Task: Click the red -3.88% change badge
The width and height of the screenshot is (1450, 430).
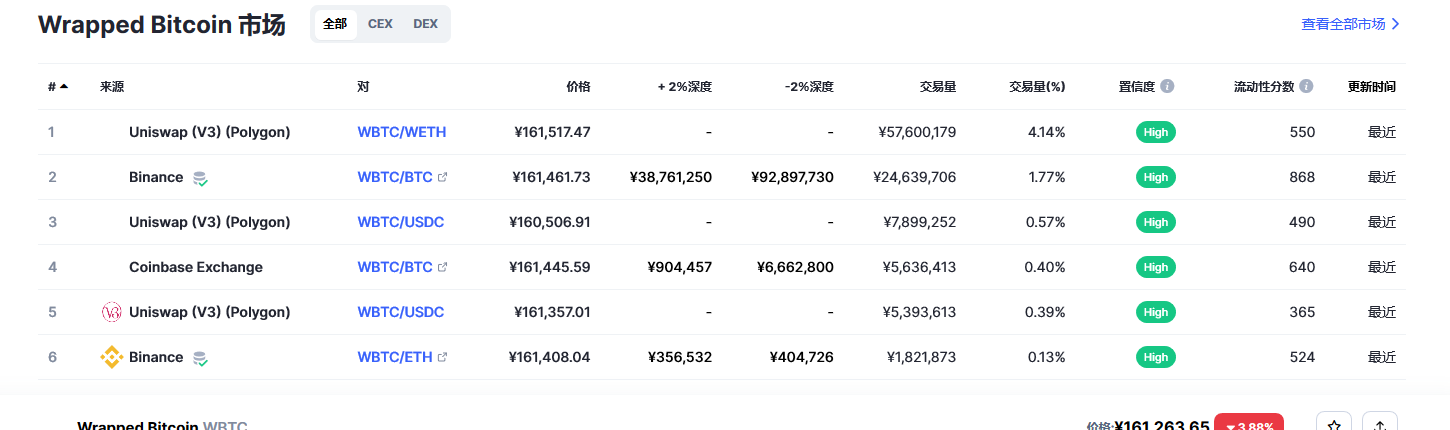Action: point(1249,424)
